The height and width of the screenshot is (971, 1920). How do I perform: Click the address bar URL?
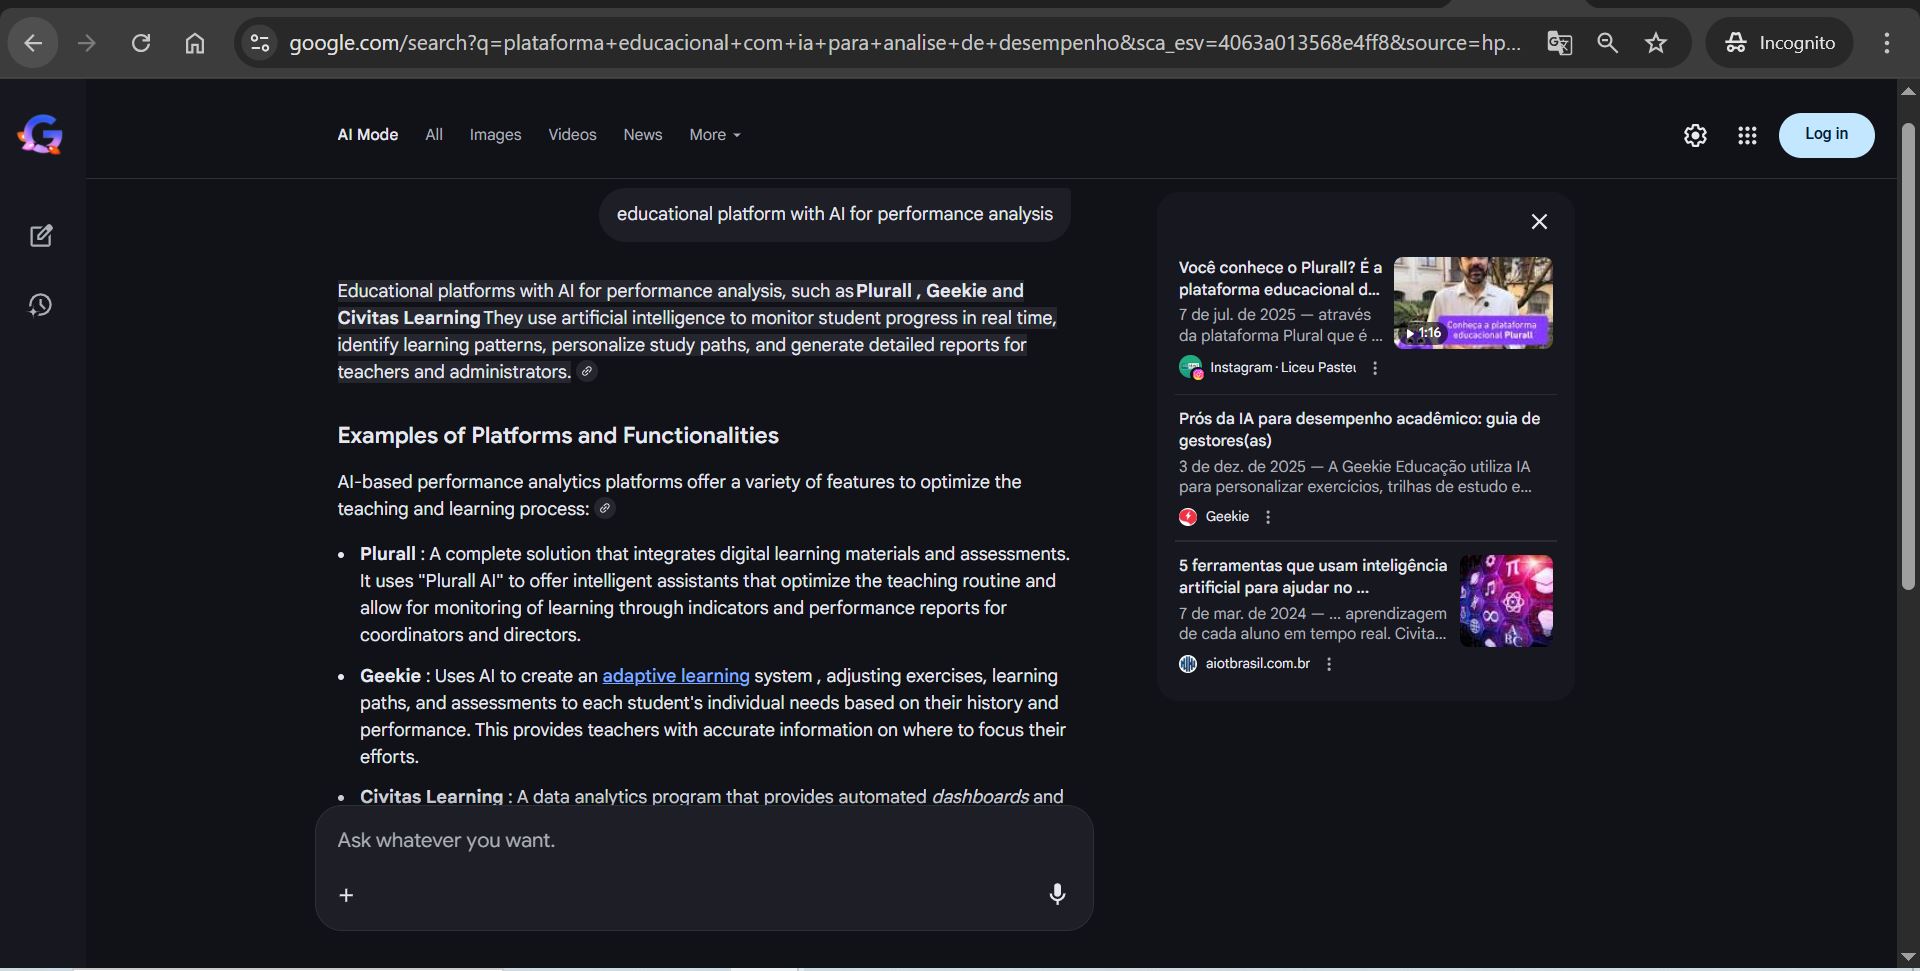point(905,43)
